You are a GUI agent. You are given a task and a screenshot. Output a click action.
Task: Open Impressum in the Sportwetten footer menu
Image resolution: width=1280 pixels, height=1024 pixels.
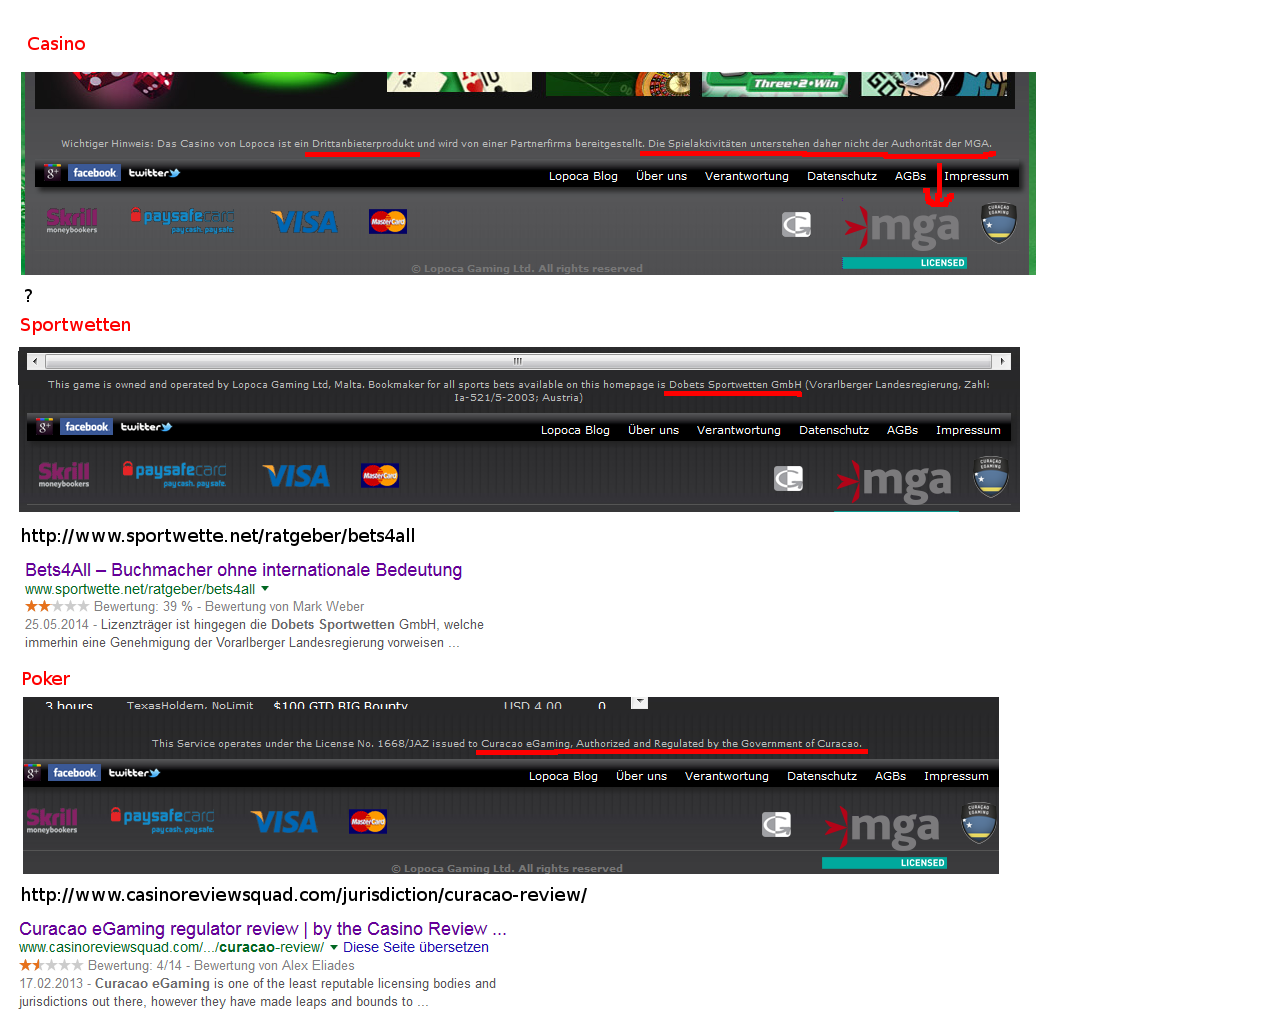click(x=968, y=430)
